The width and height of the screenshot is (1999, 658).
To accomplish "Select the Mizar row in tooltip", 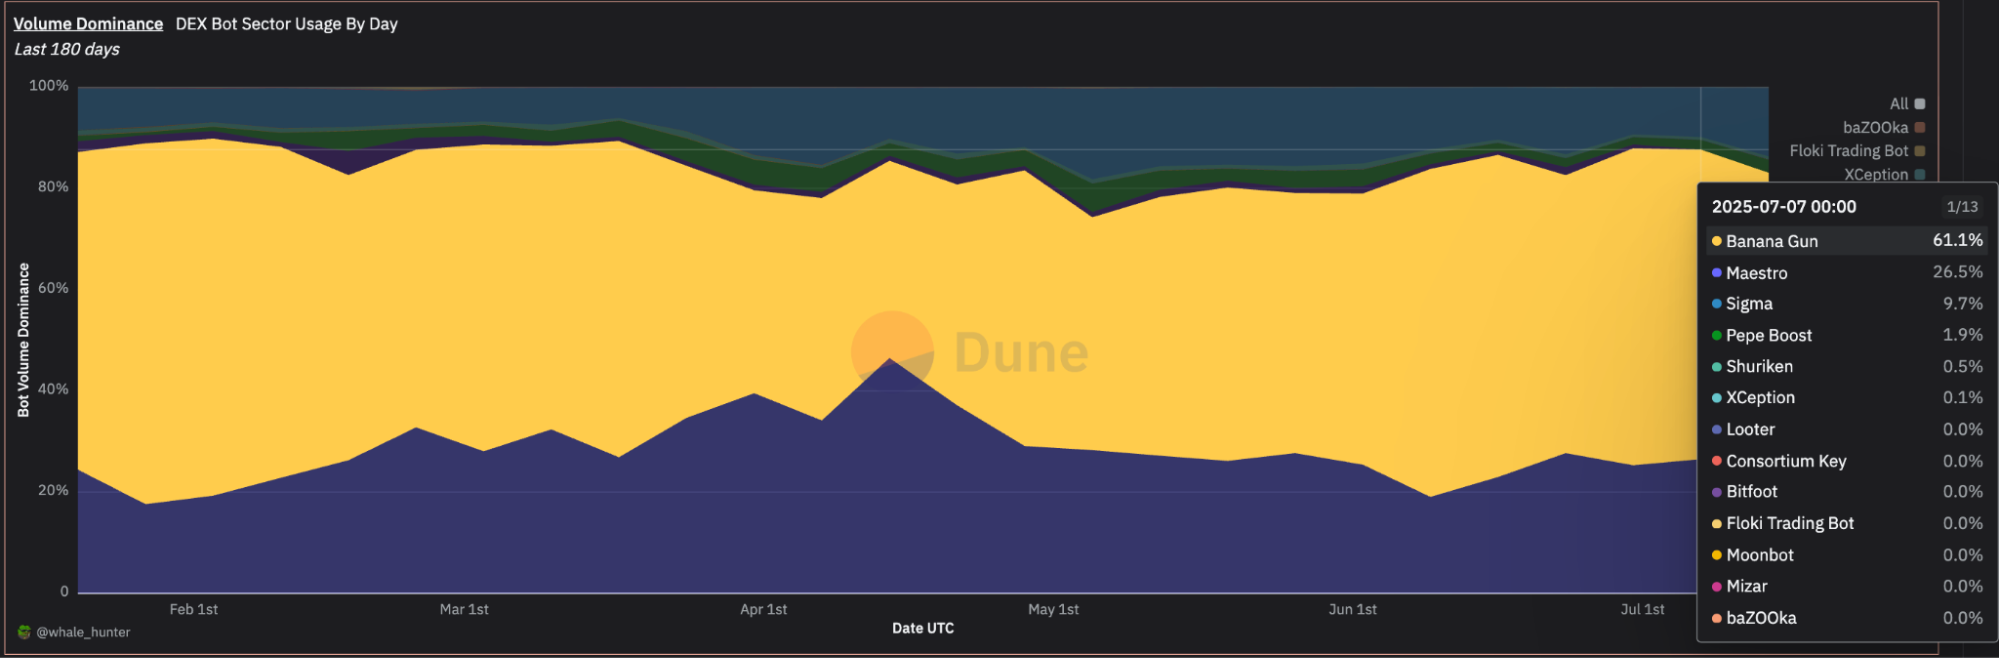I will click(x=1846, y=586).
